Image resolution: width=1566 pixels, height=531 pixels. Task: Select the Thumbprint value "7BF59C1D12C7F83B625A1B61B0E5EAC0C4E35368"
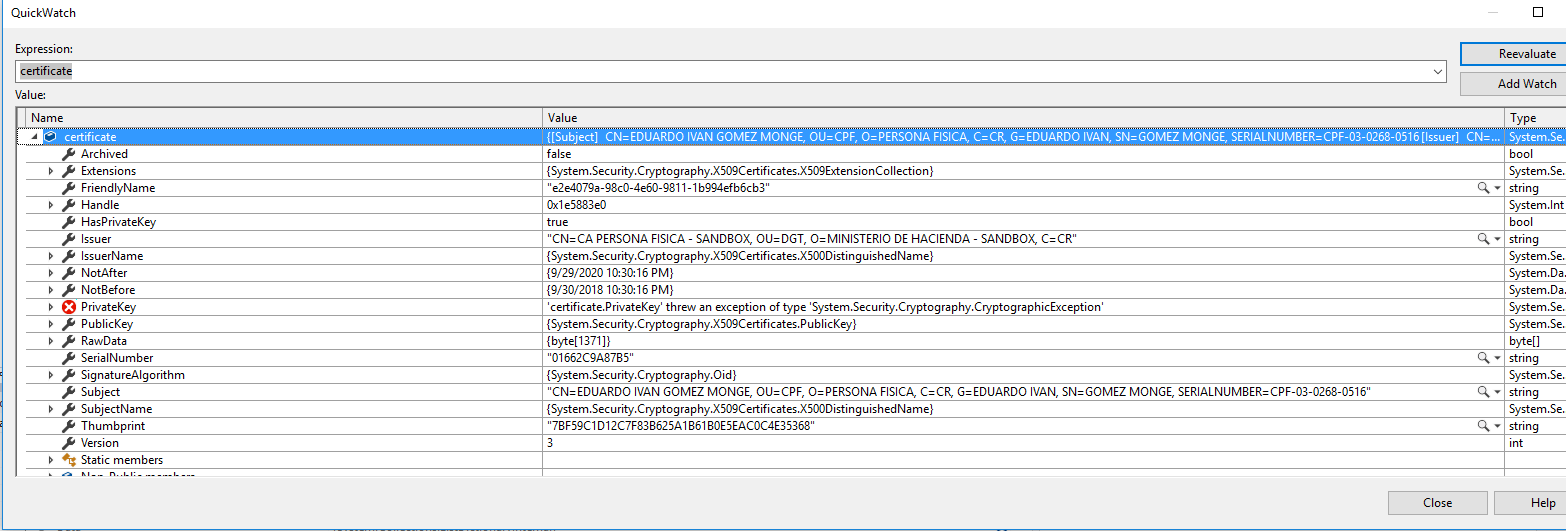(x=681, y=426)
